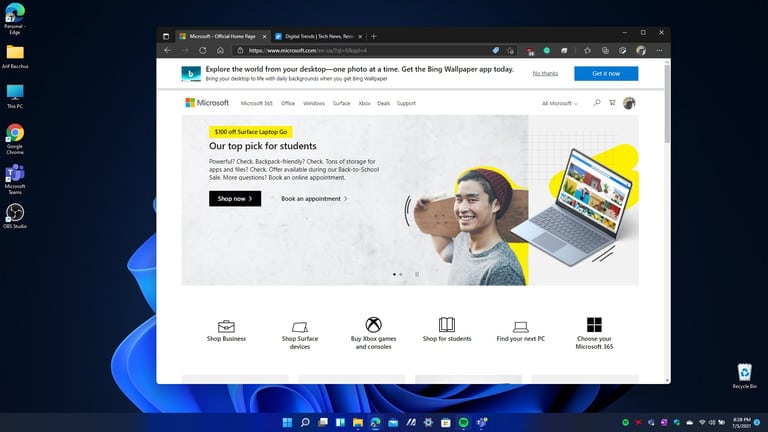Open Edge Settings and more menu
Screen dimensions: 768x432
(x=659, y=50)
